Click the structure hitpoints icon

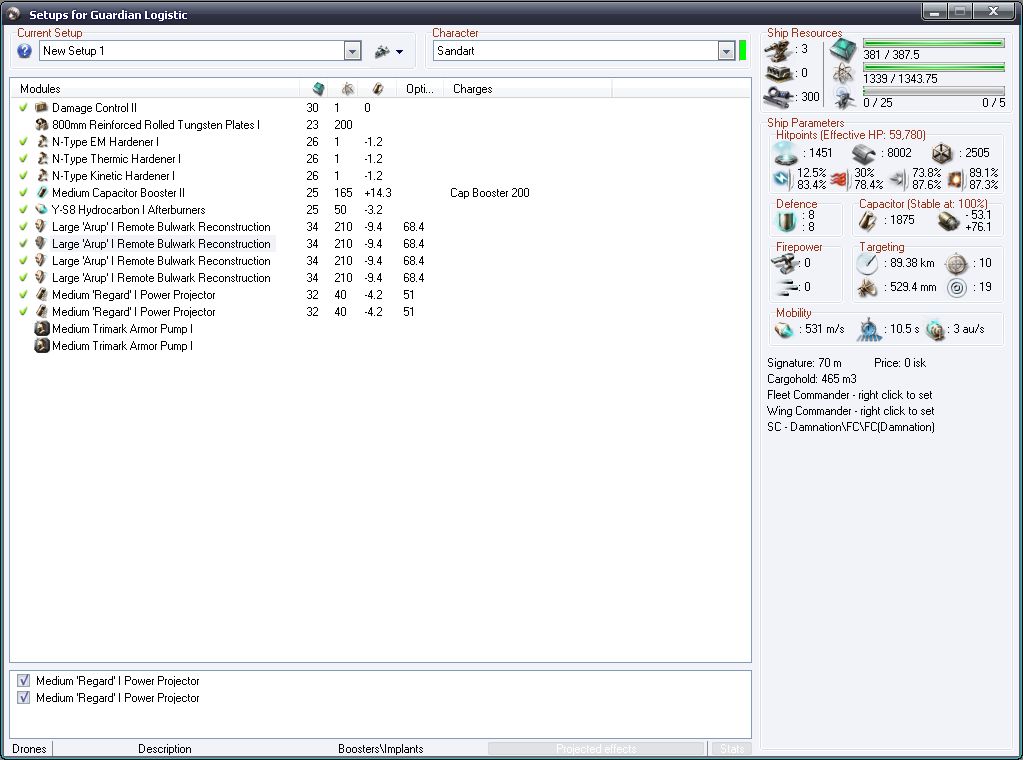coord(941,154)
